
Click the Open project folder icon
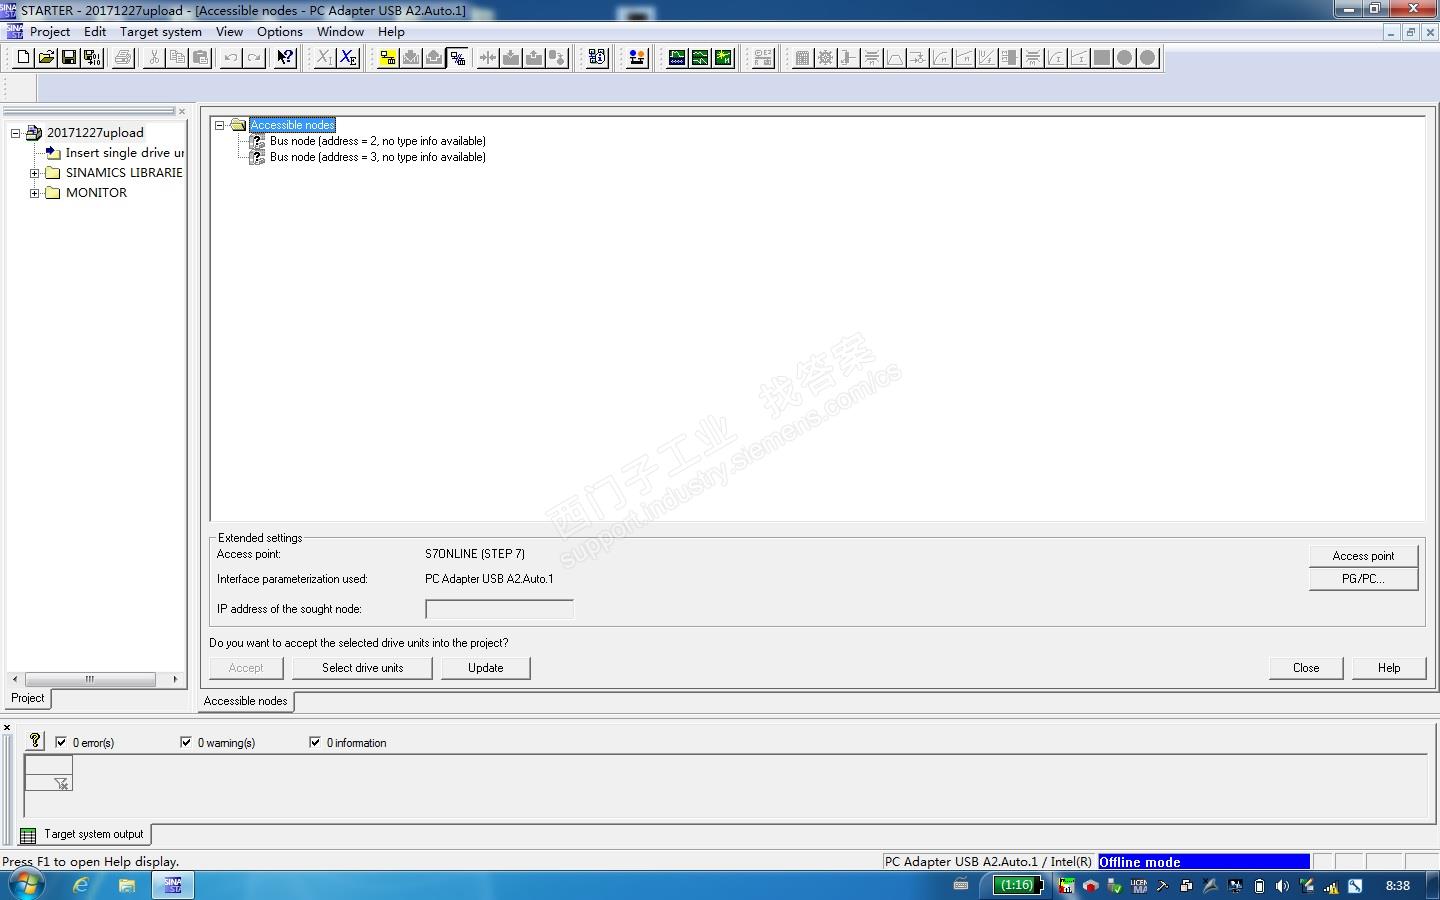pos(46,58)
